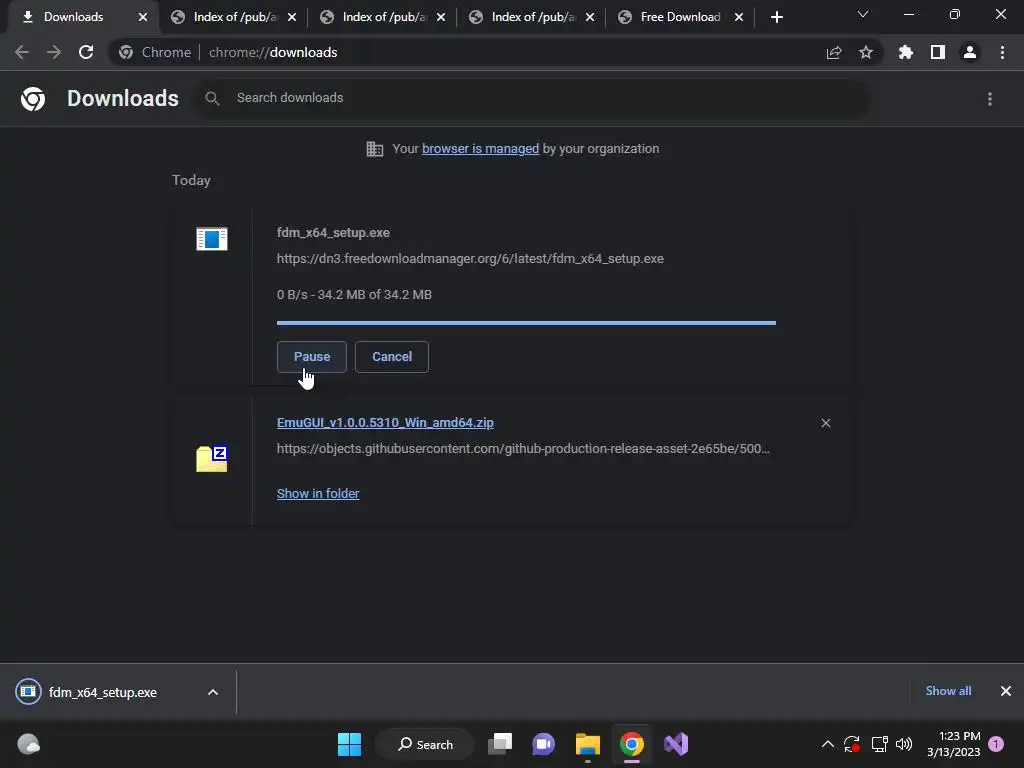The height and width of the screenshot is (768, 1024).
Task: Close the Downloads tab
Action: pos(143,17)
